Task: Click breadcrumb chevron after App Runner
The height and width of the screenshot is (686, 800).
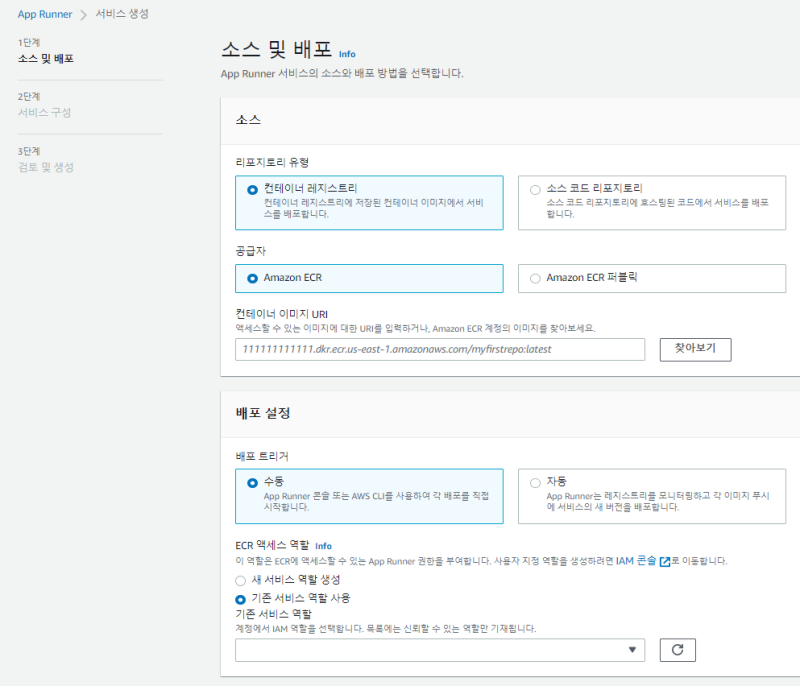Action: point(83,14)
